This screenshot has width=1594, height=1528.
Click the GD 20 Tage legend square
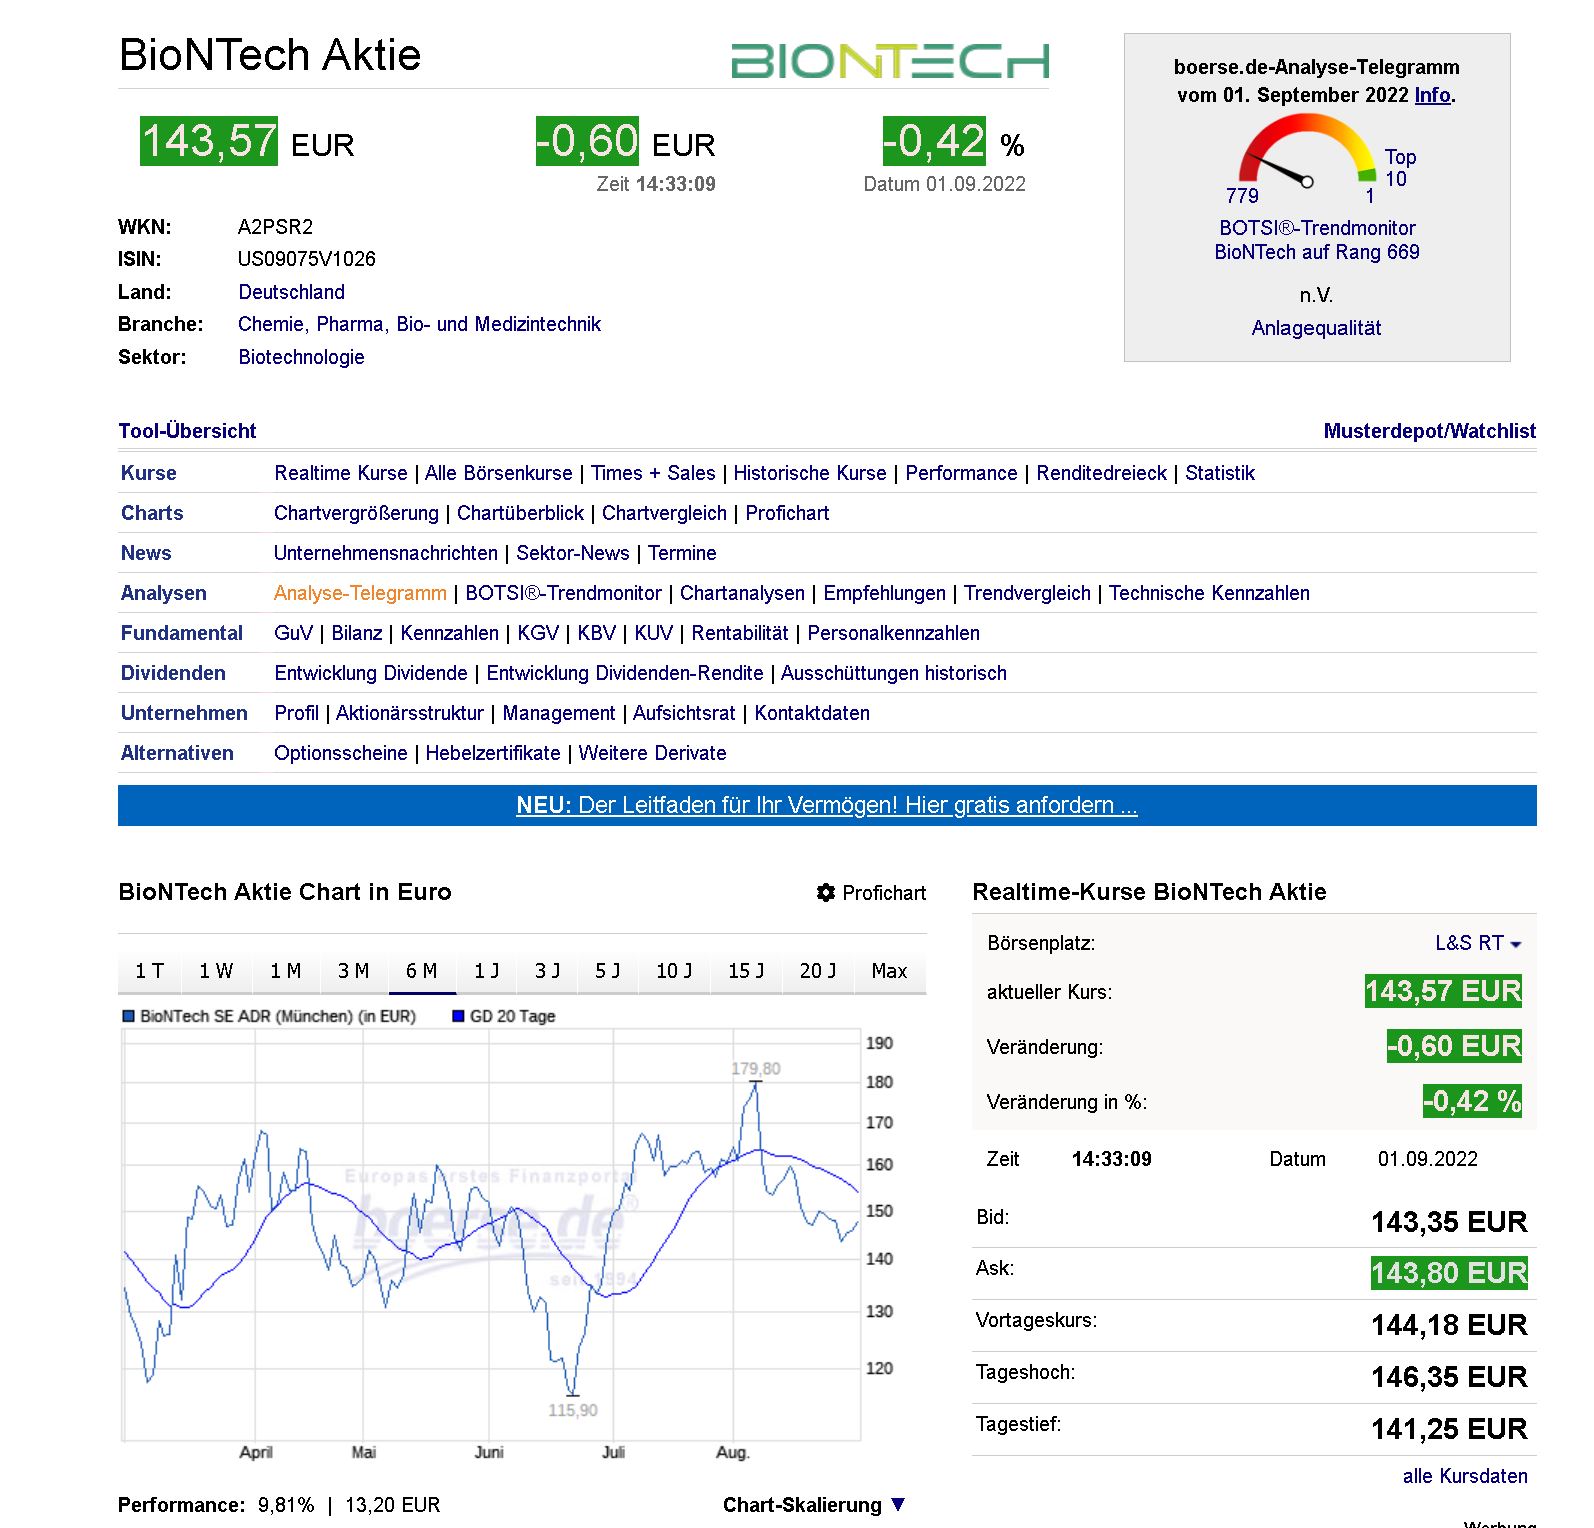(458, 1016)
